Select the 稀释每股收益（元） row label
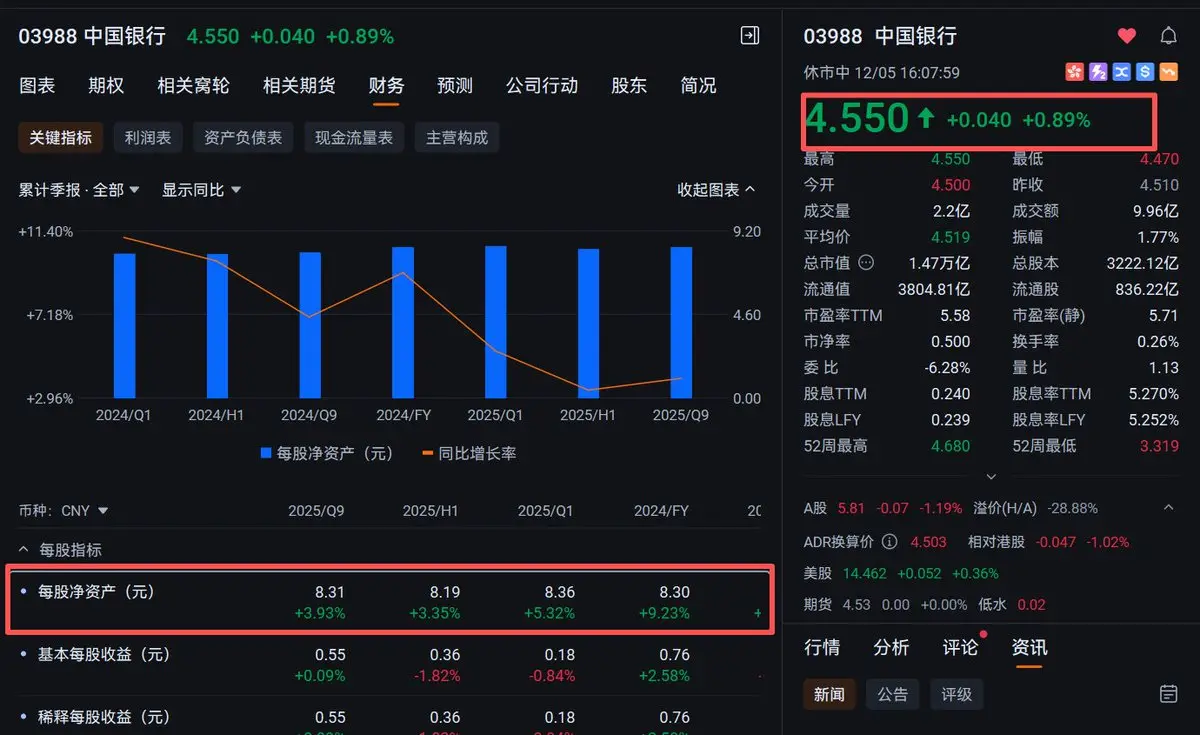Screen dimensions: 1200x735 [x=104, y=717]
